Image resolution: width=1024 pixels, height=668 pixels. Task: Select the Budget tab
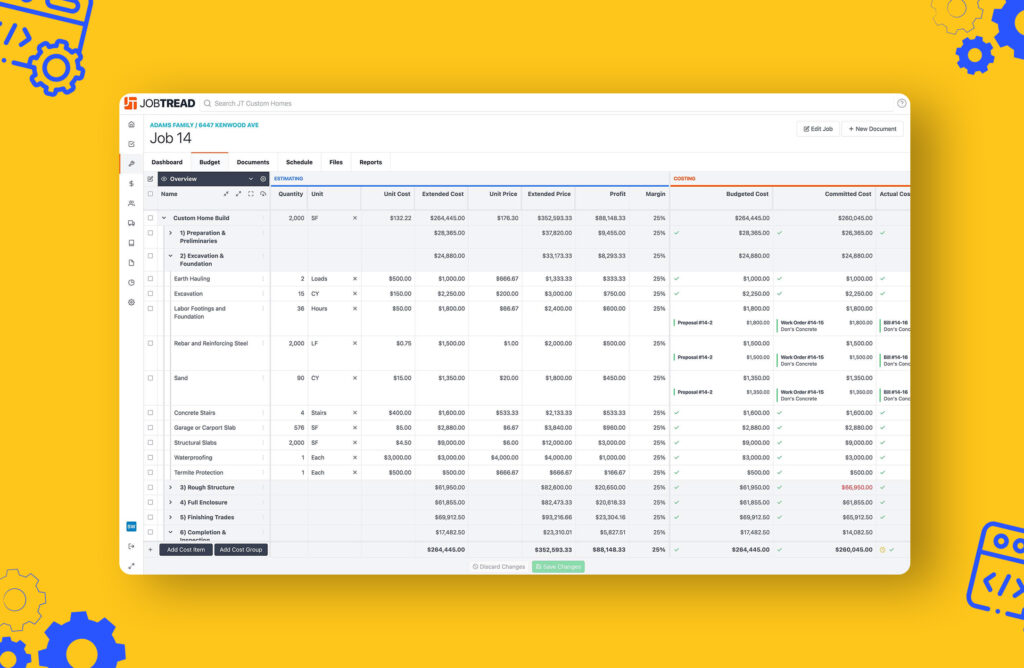[x=210, y=162]
